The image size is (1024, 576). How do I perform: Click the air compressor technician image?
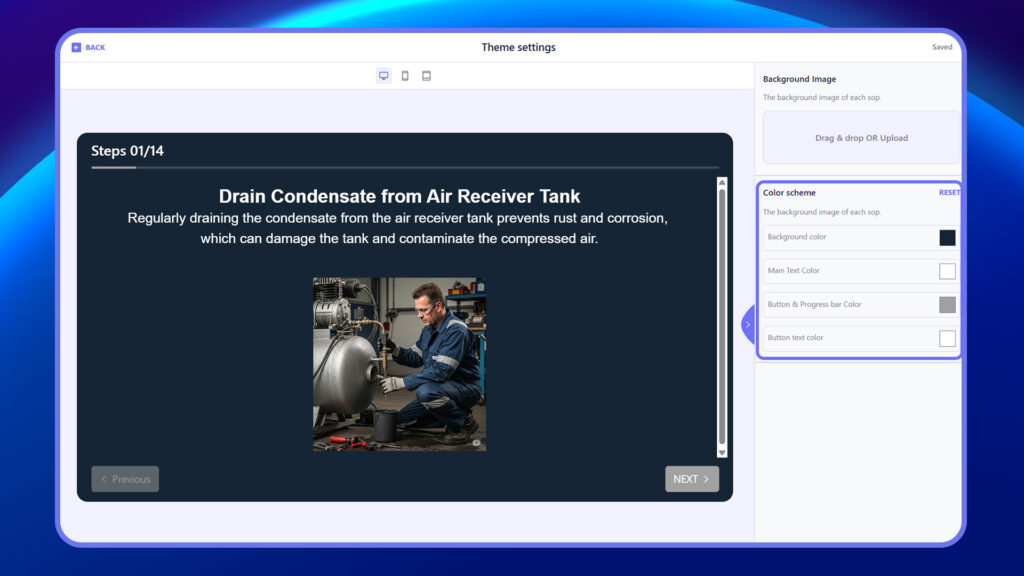click(399, 364)
